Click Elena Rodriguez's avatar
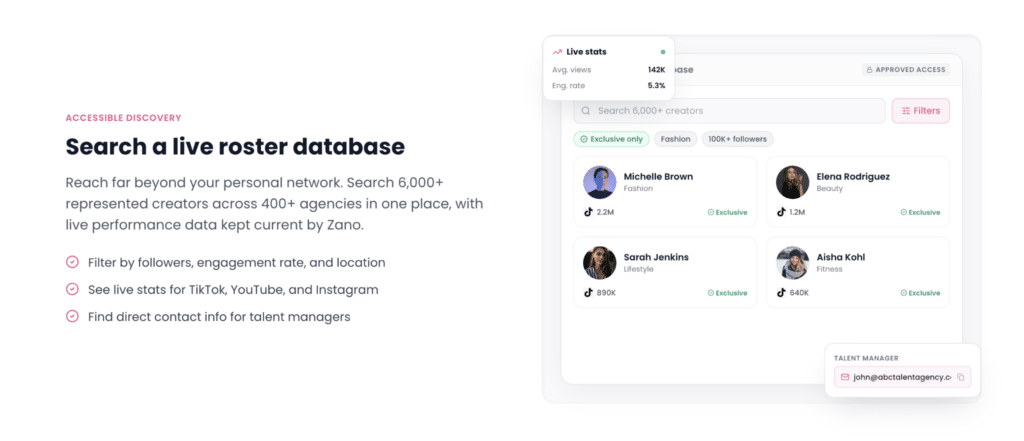 click(x=792, y=182)
